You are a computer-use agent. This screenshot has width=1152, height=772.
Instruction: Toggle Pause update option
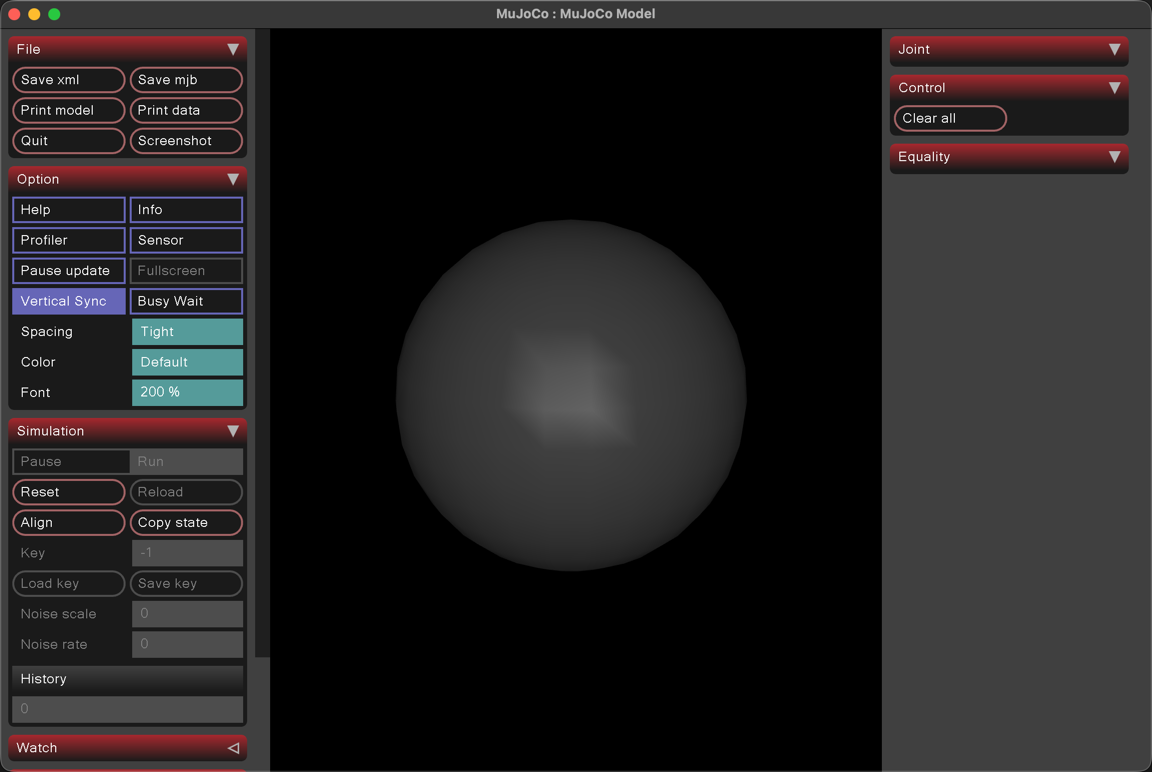68,270
